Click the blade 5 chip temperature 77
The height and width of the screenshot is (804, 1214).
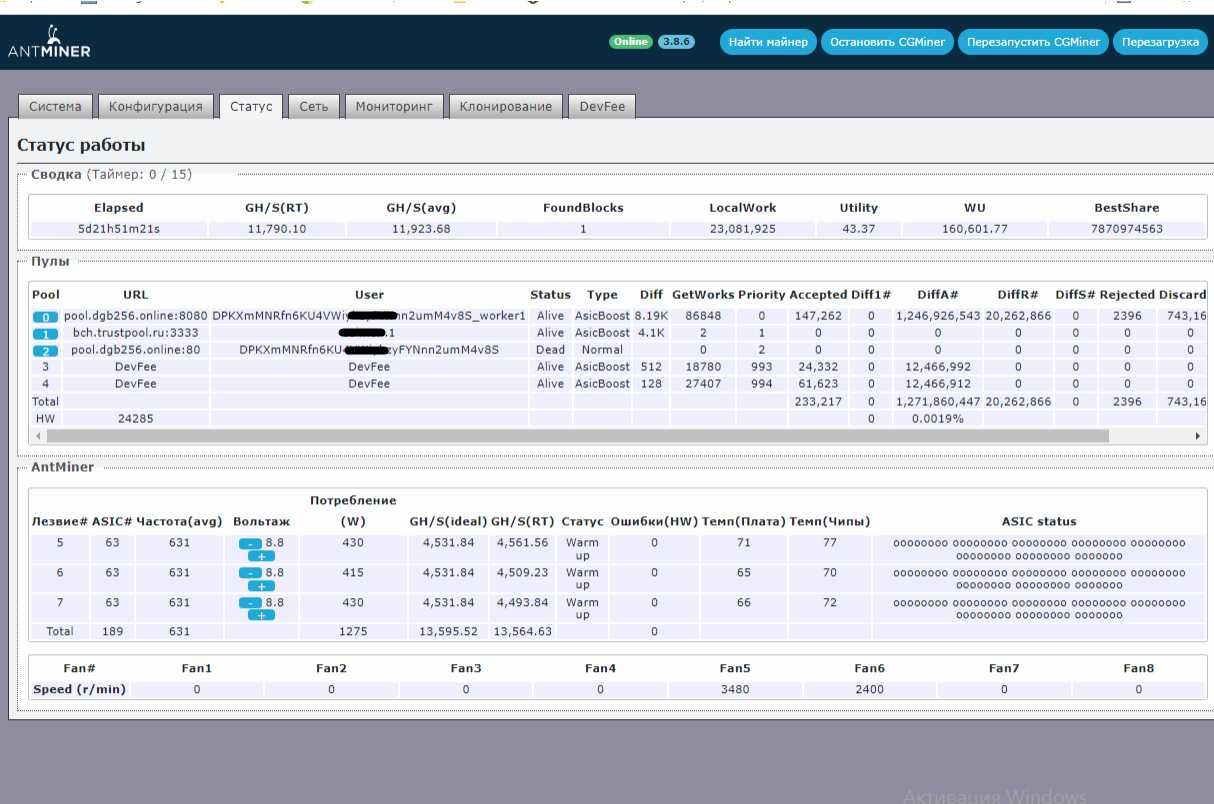(x=830, y=543)
